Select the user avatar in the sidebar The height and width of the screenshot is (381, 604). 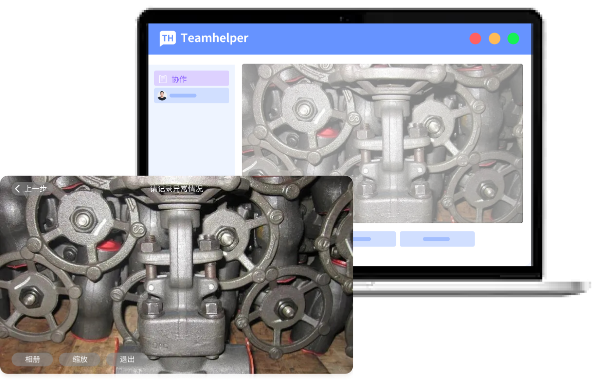point(162,96)
